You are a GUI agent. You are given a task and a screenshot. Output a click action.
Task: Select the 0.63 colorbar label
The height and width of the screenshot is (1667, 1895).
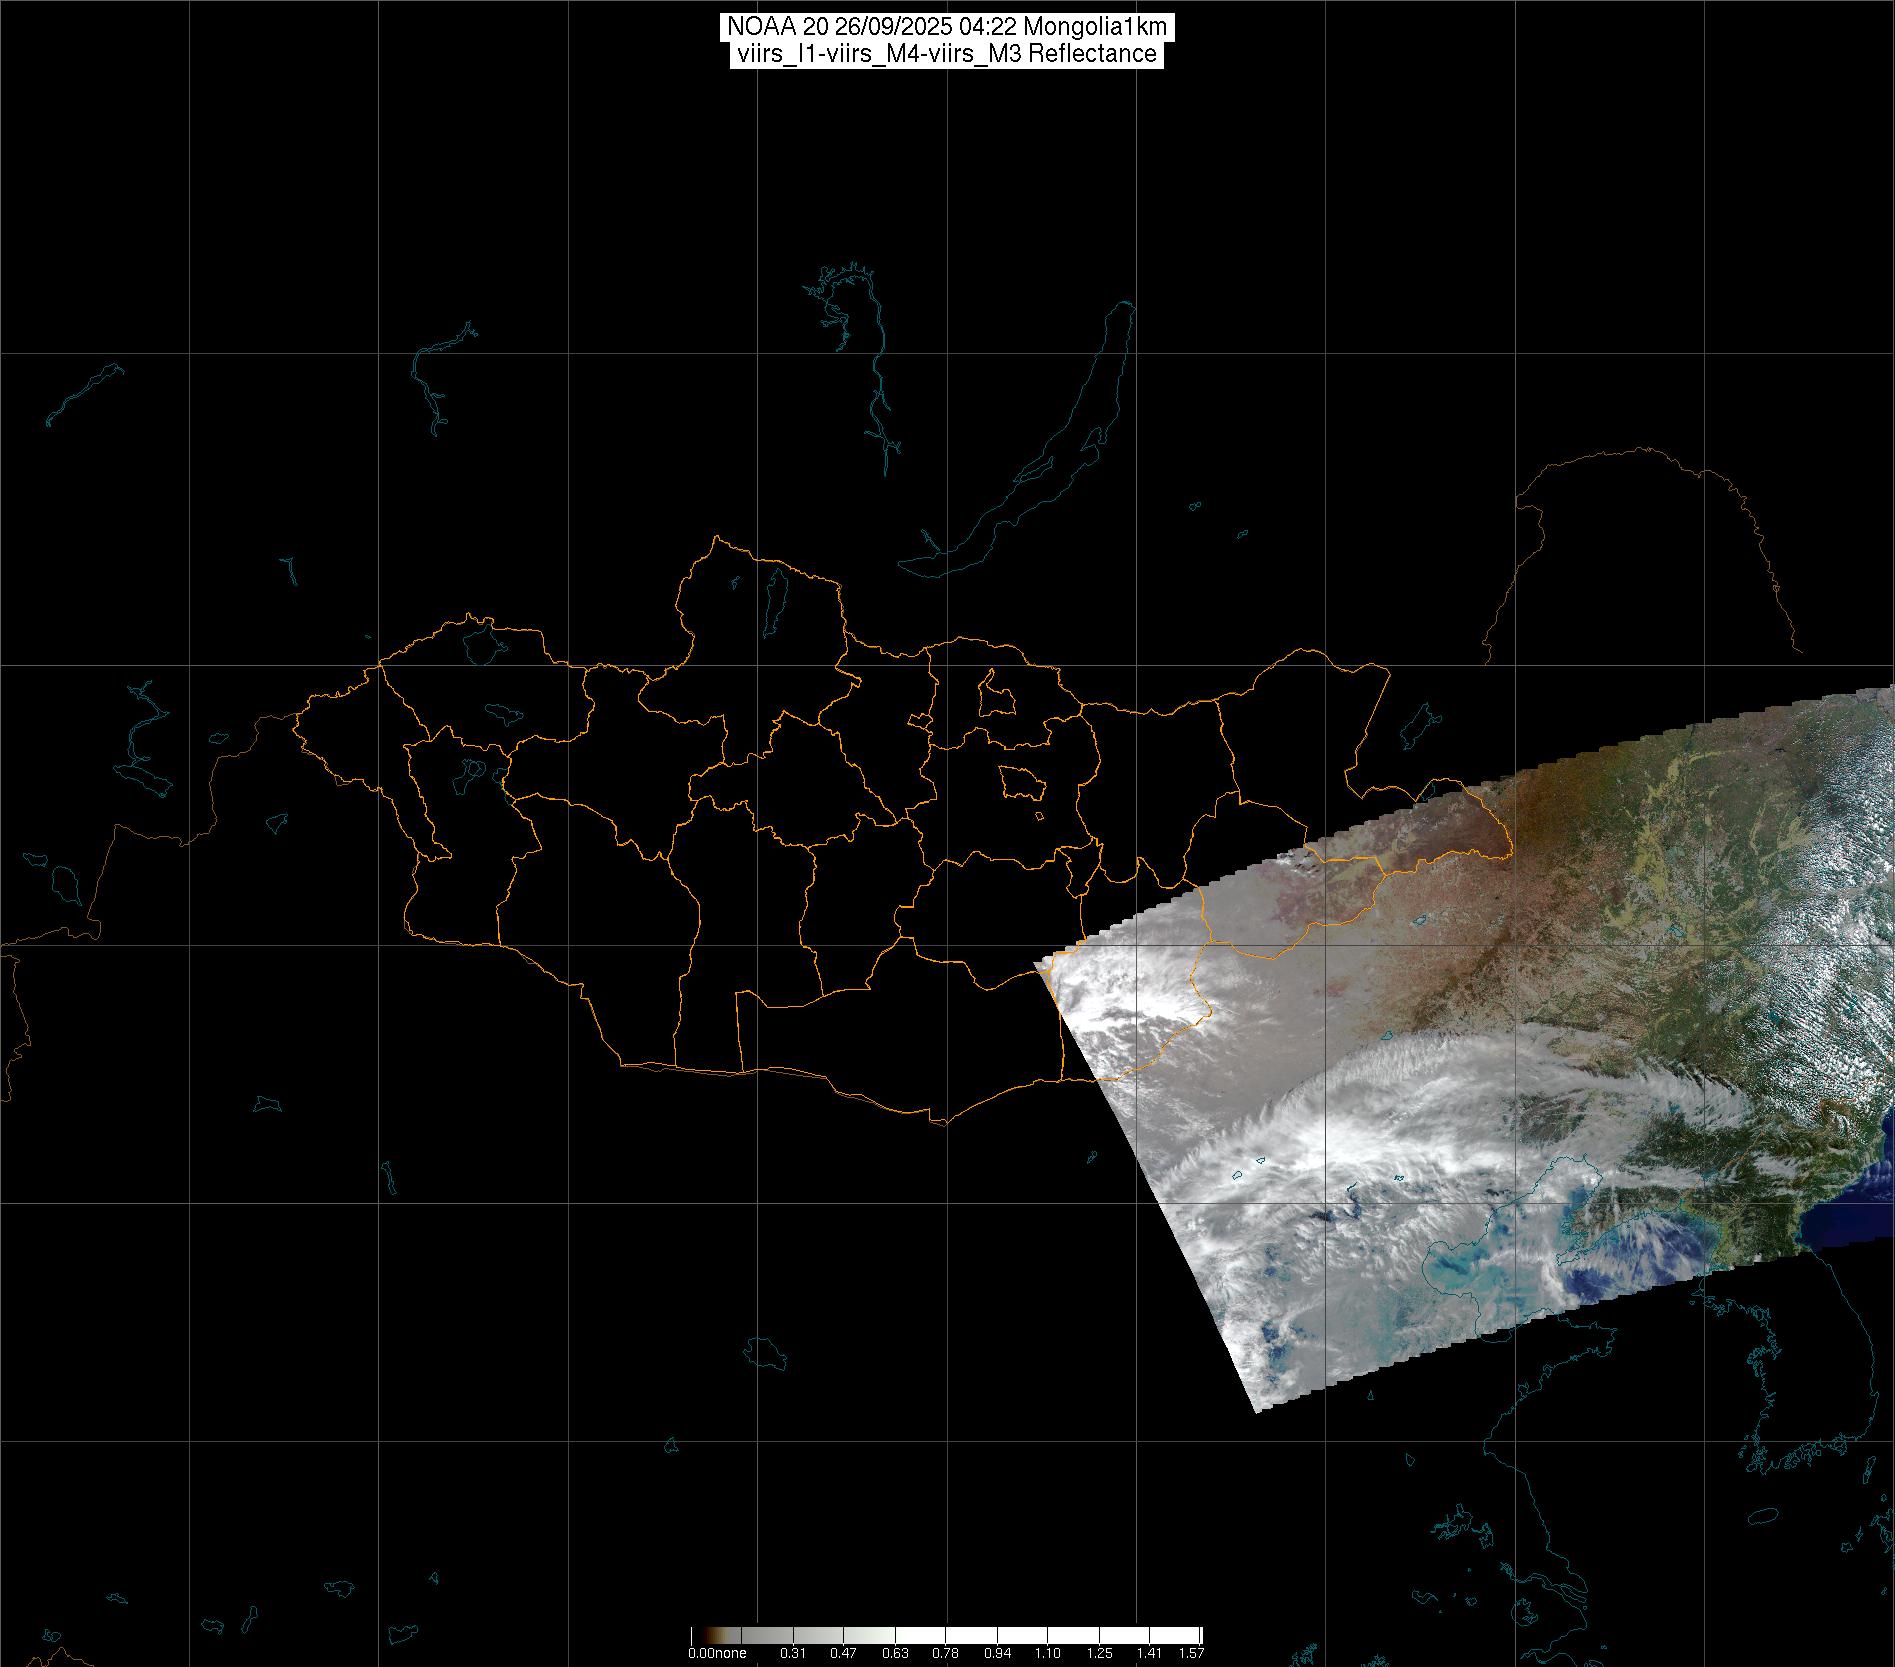click(x=895, y=1653)
